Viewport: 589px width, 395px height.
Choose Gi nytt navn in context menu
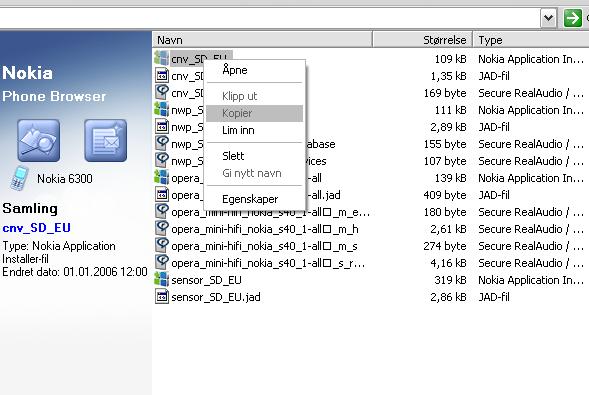click(255, 173)
